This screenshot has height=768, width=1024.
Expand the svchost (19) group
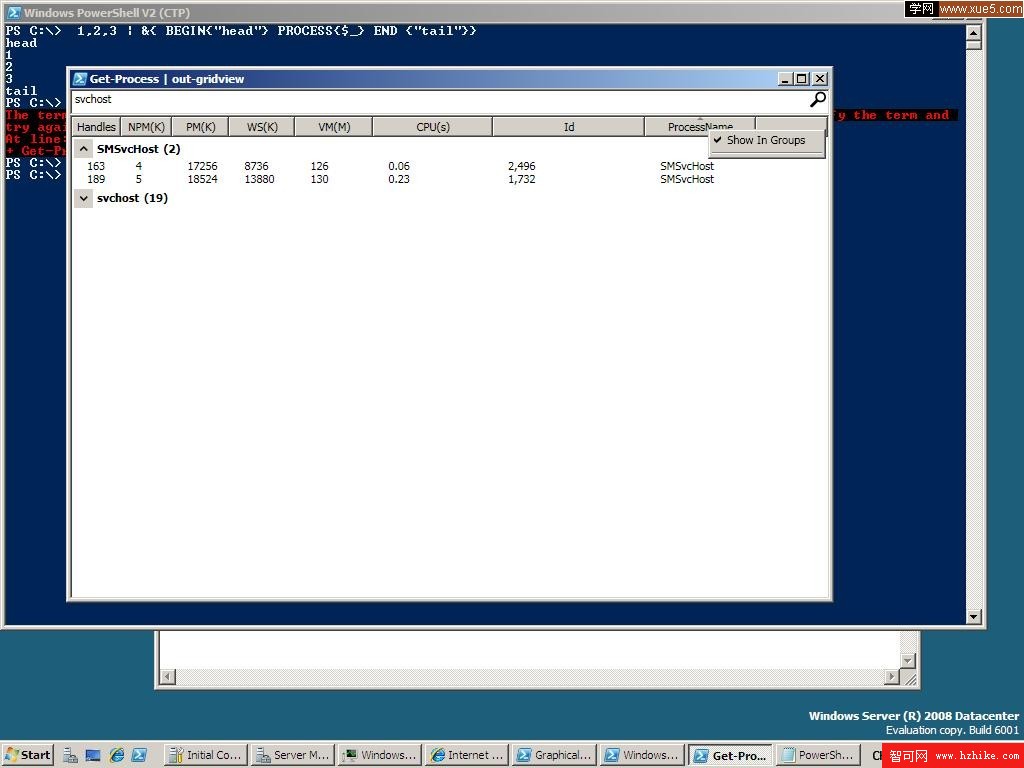click(84, 198)
